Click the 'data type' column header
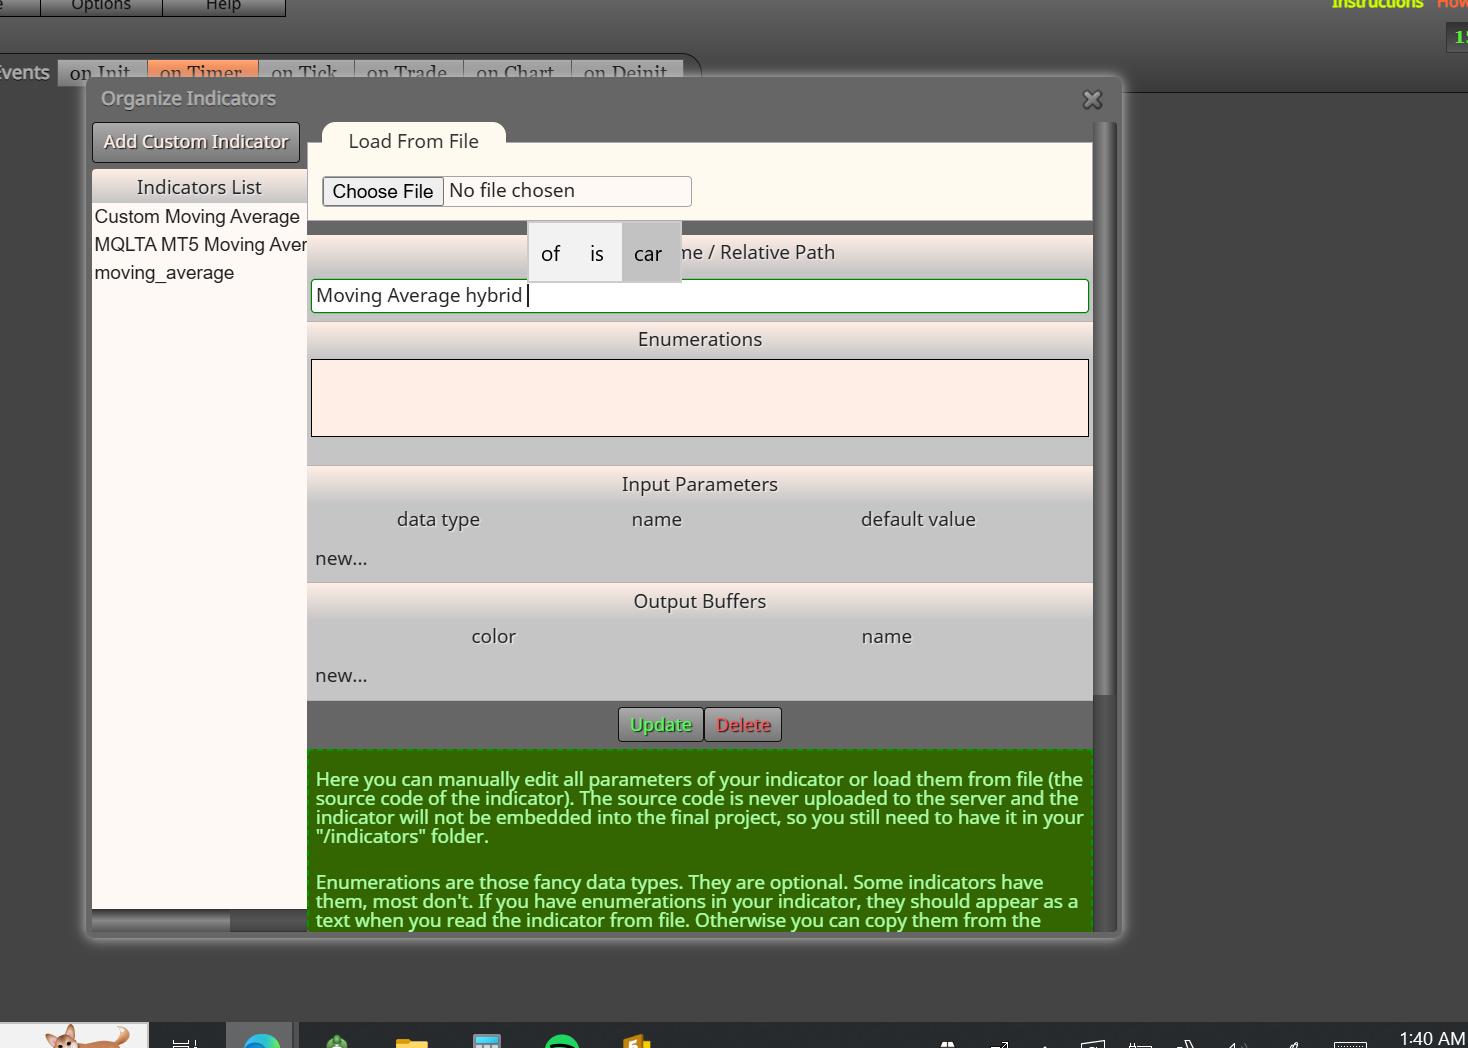This screenshot has width=1468, height=1048. (438, 520)
